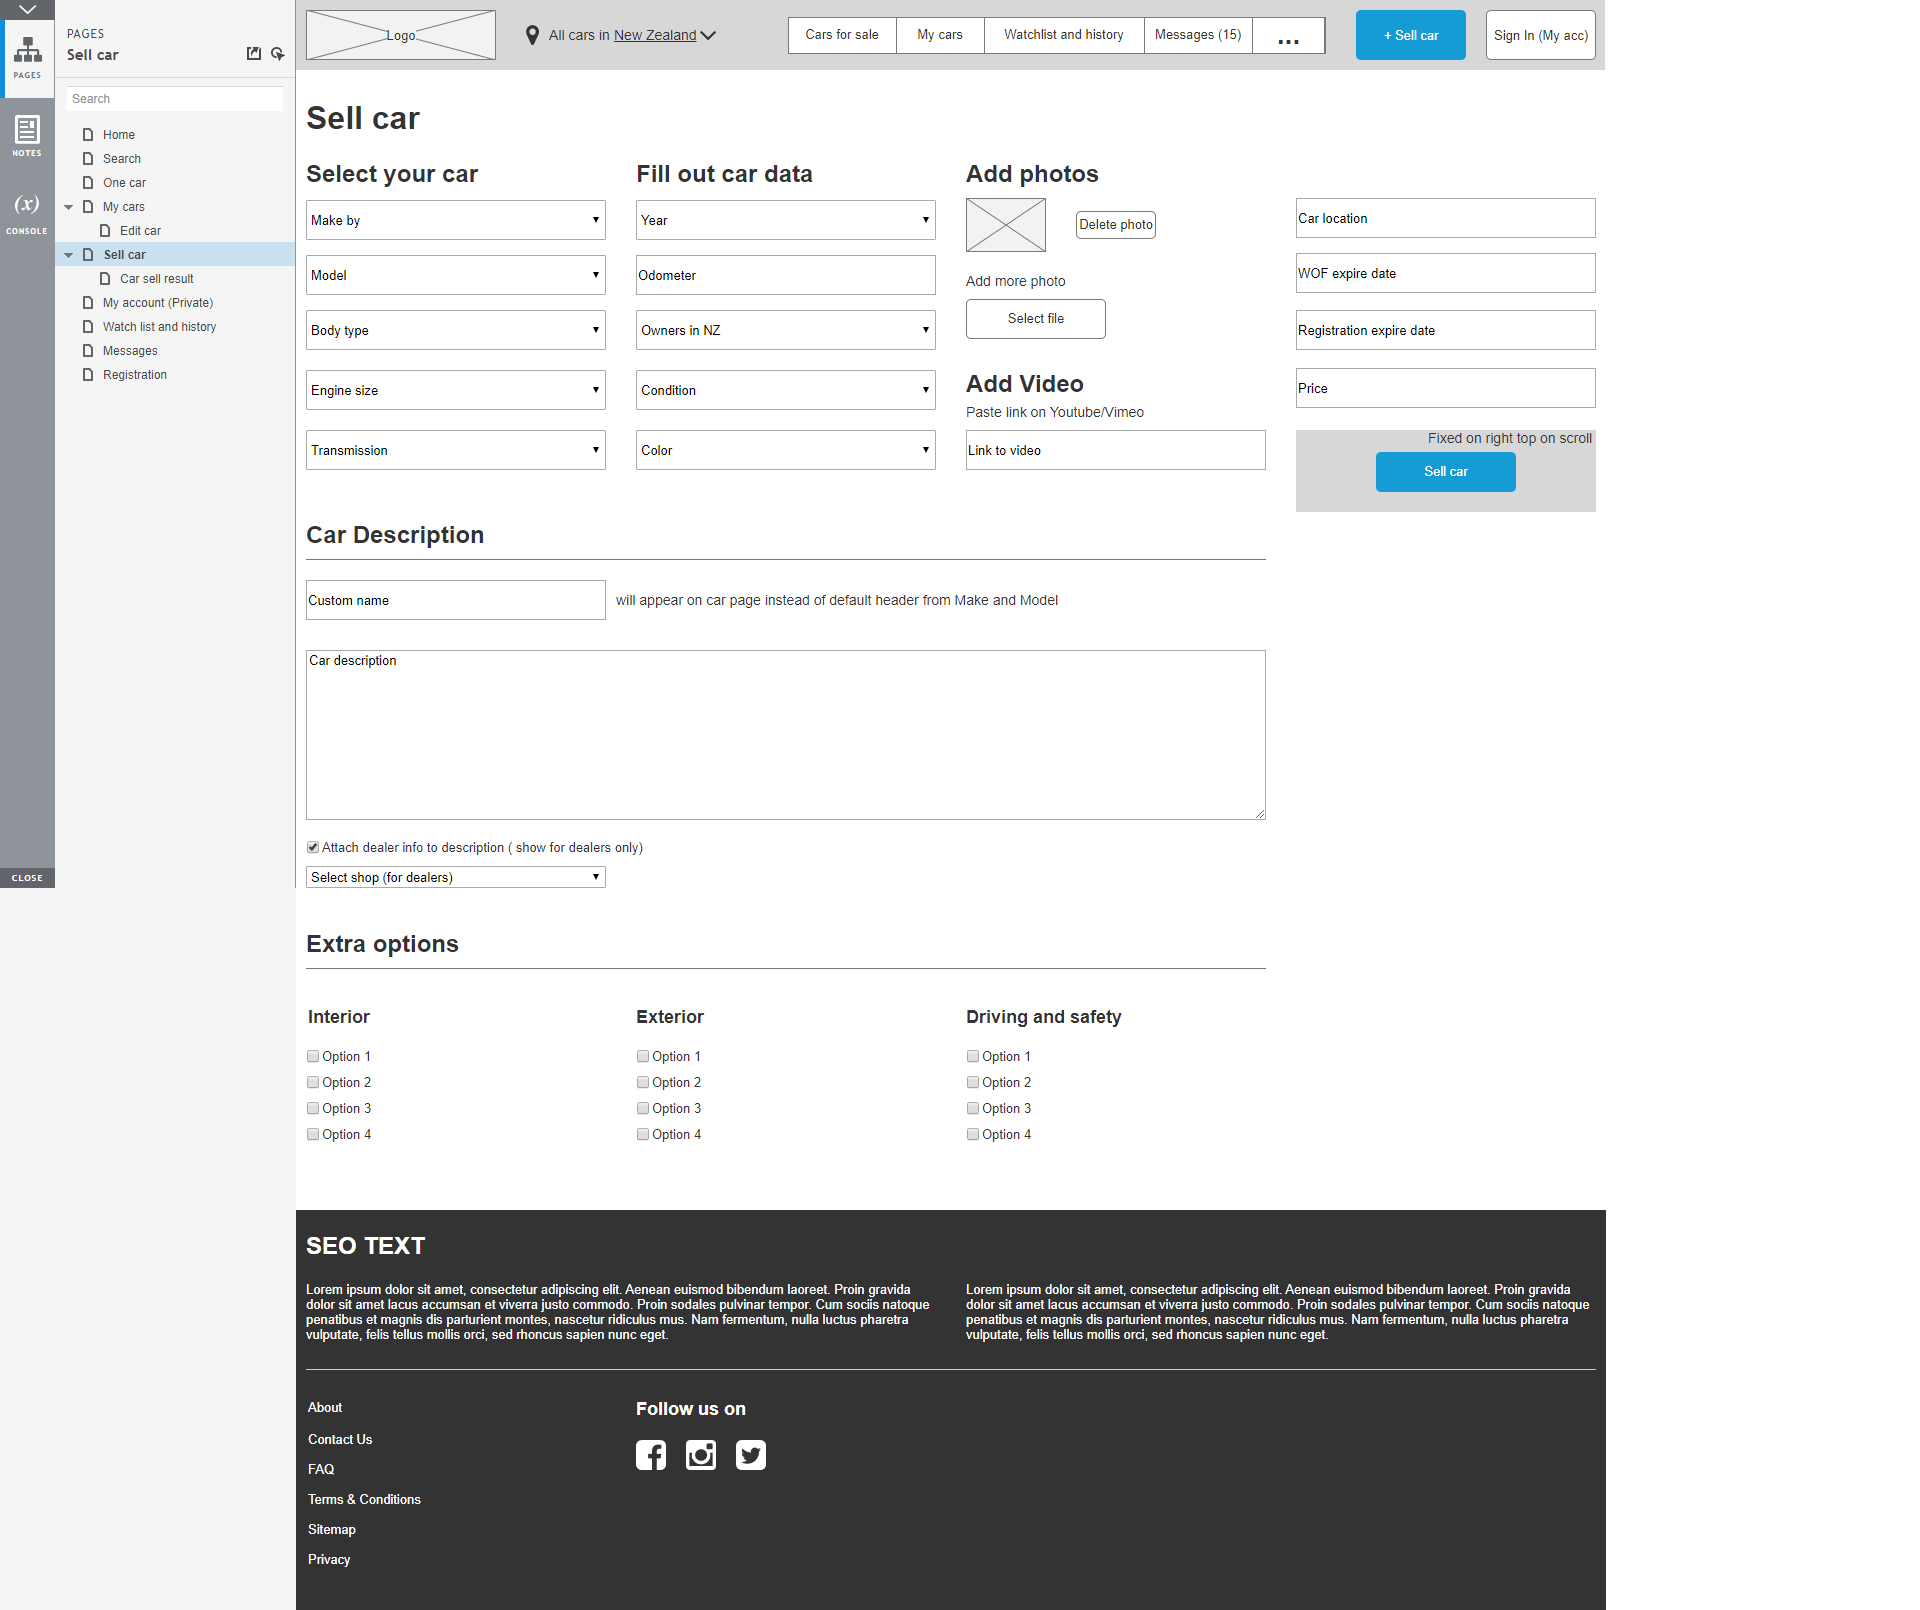Collapse the My cars tree node
1920x1610 pixels.
click(x=69, y=207)
